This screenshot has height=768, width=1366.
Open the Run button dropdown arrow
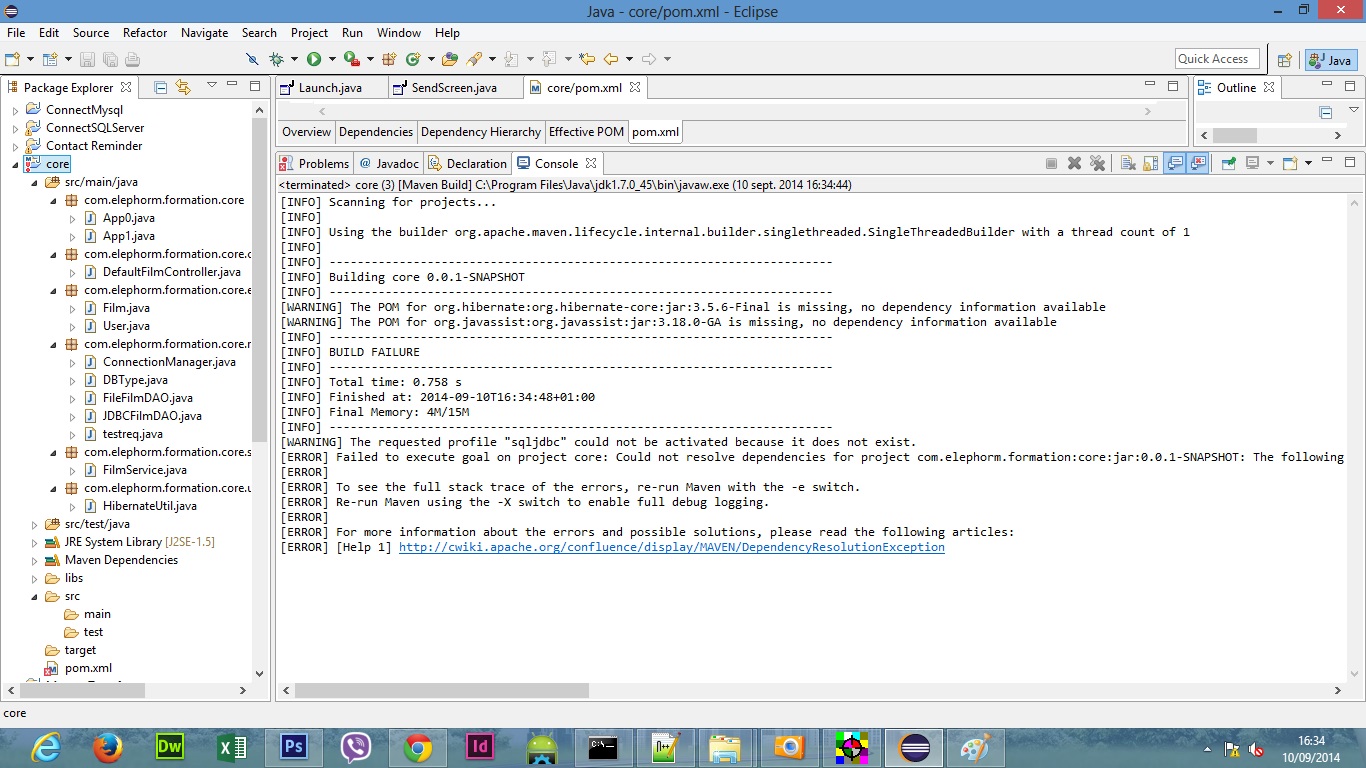coord(331,59)
